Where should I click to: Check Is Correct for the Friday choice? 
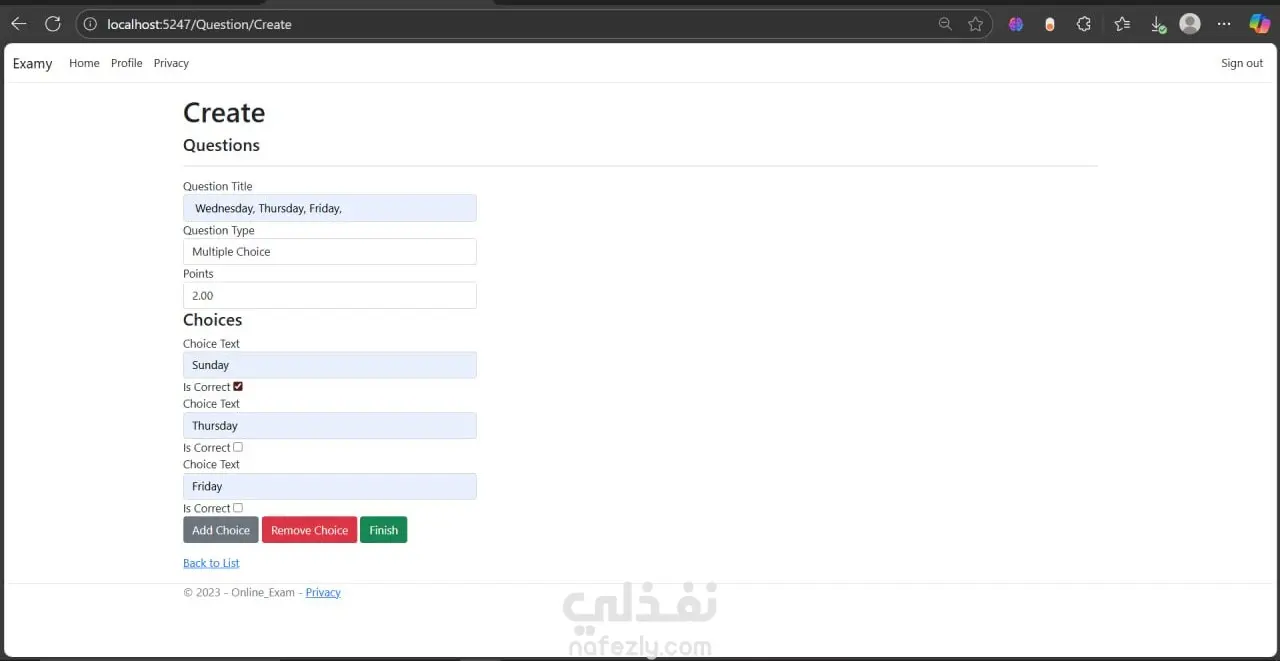(238, 508)
